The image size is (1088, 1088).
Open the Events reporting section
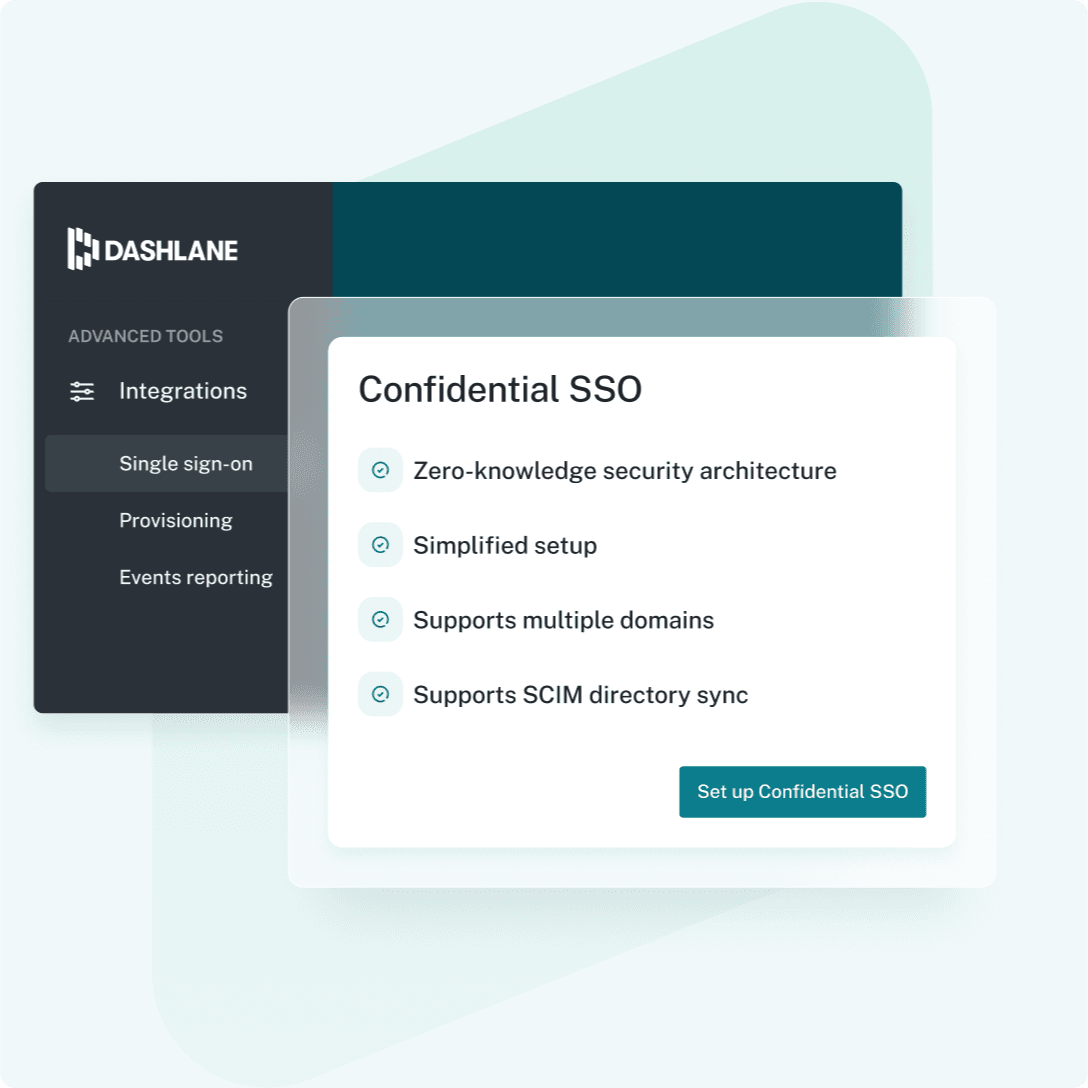[196, 577]
